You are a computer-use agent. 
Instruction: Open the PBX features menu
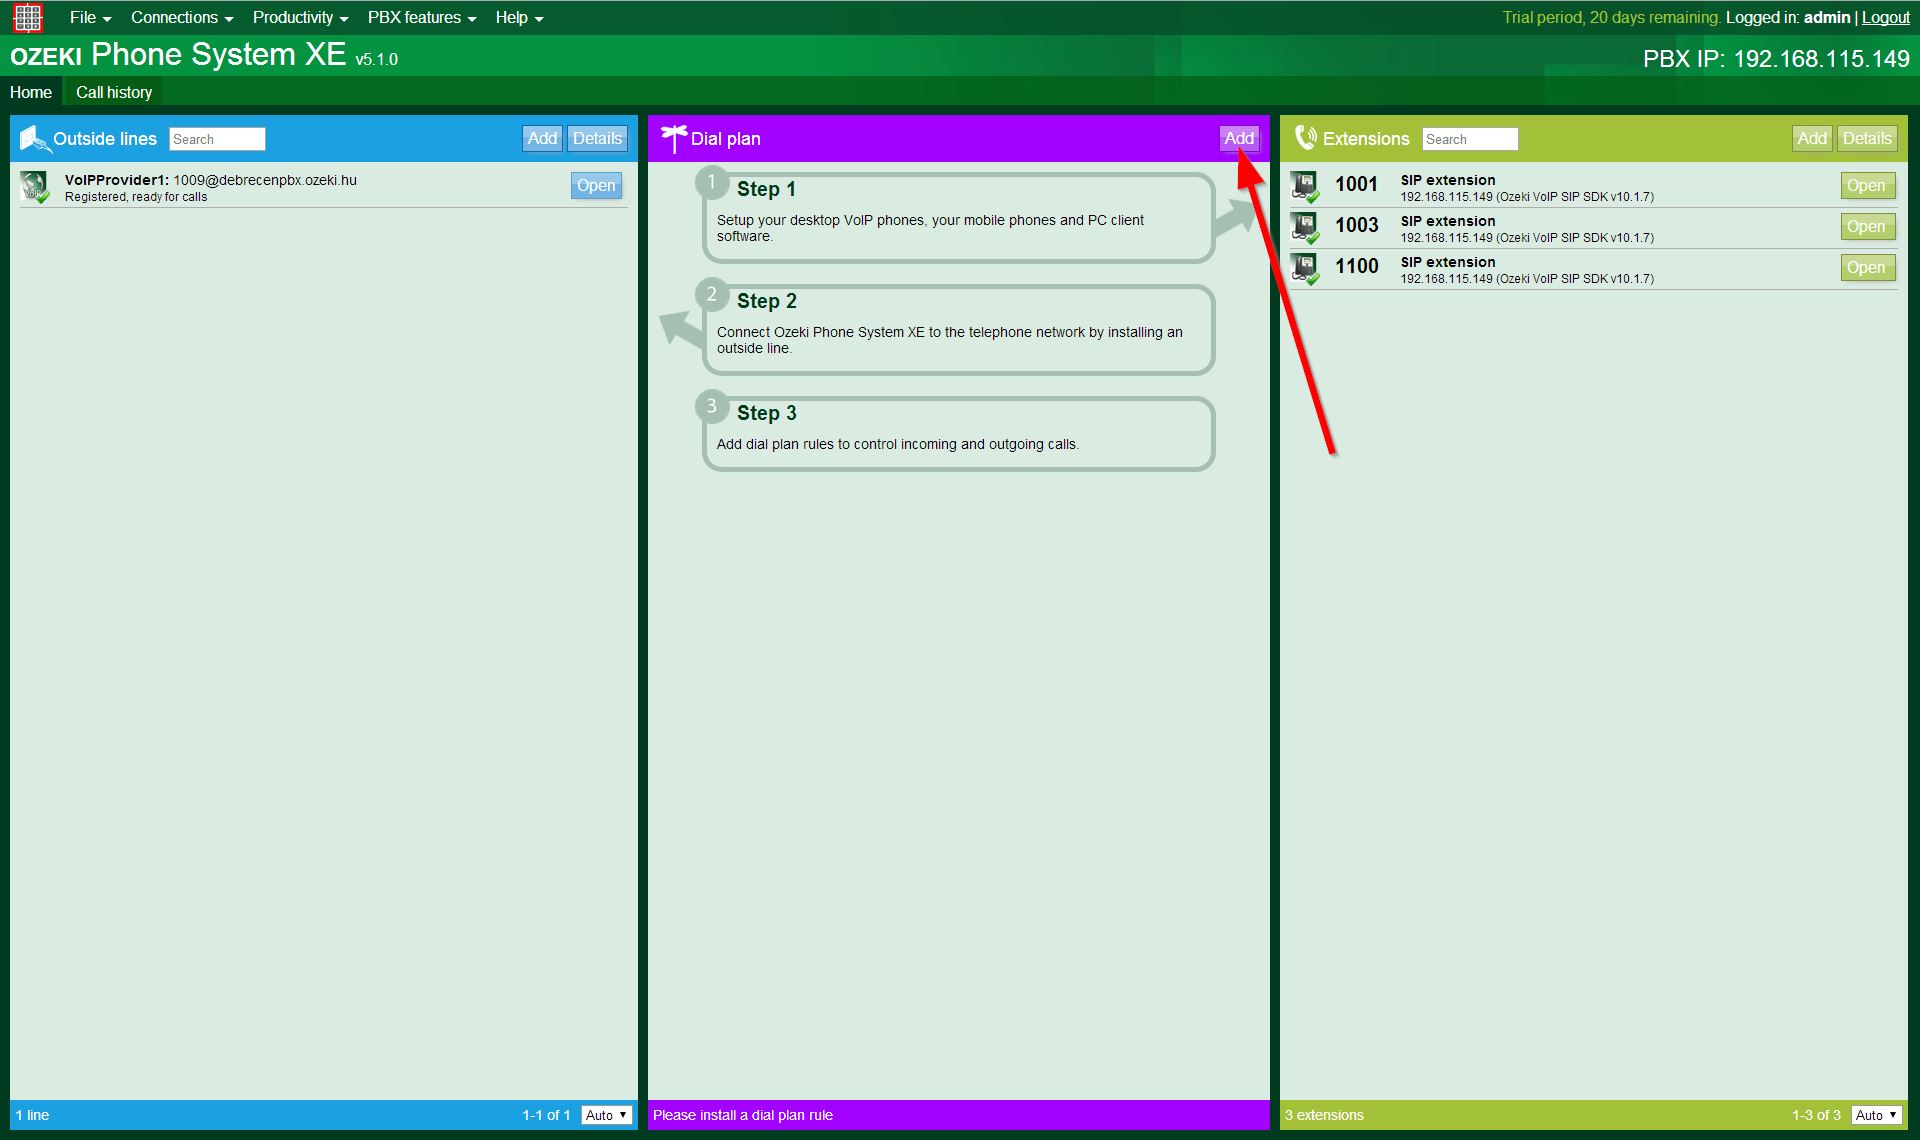(421, 17)
